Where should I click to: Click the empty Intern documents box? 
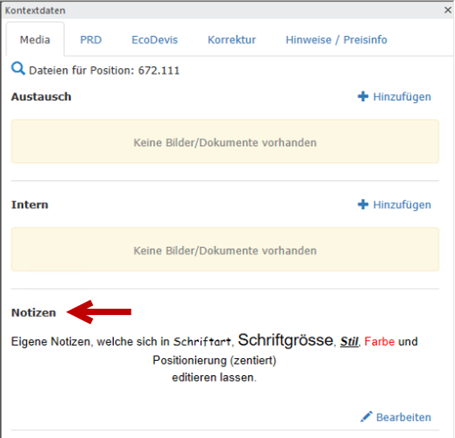click(225, 249)
